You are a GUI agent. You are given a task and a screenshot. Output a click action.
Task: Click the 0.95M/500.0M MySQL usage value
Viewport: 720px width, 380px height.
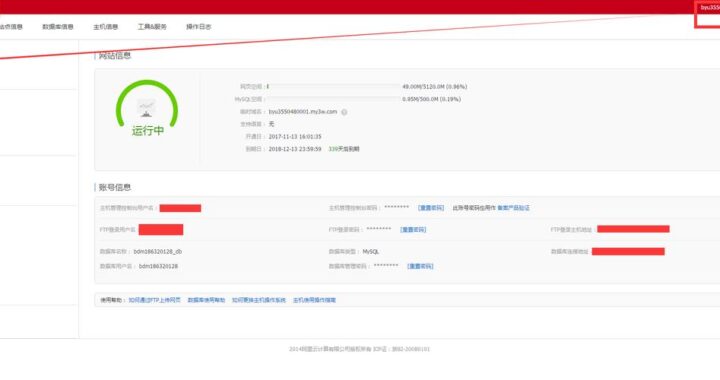431,99
